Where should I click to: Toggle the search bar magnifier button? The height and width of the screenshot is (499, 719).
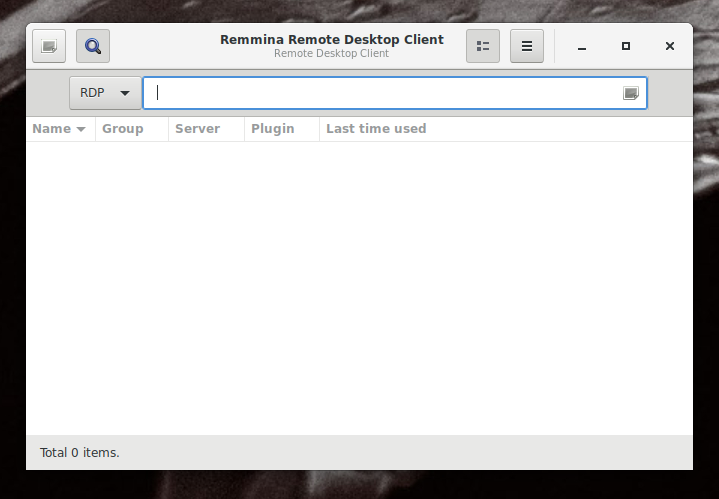tap(93, 46)
